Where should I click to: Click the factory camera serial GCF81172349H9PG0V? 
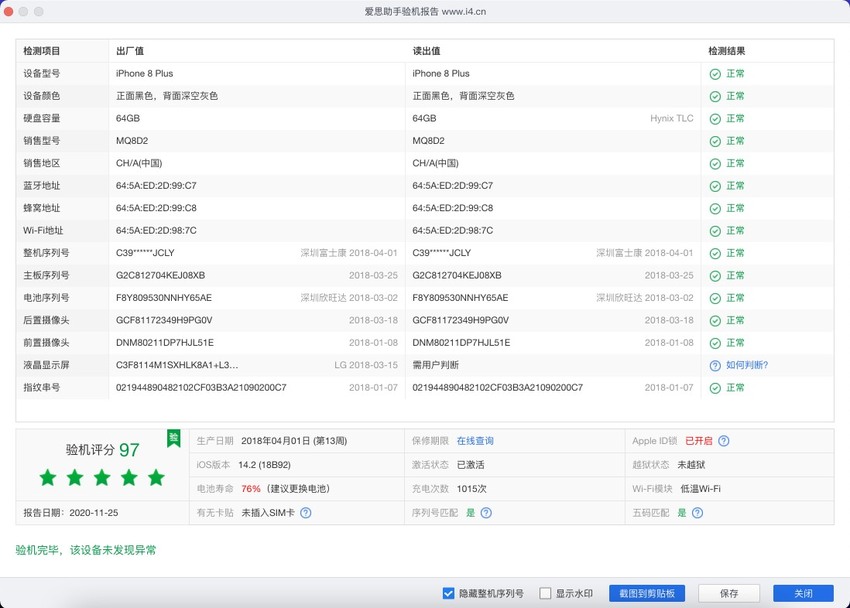(x=164, y=320)
